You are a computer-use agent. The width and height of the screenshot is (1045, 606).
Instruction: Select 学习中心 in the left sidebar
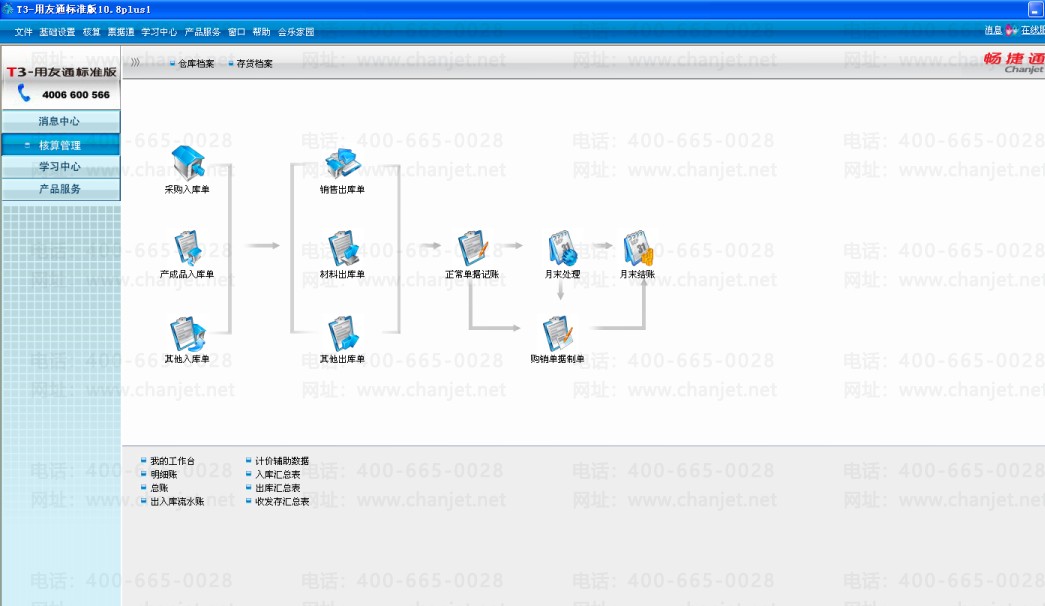click(61, 167)
